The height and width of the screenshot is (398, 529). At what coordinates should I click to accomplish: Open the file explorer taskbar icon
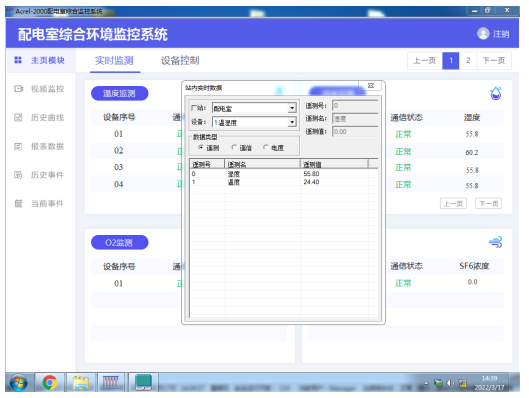click(81, 382)
